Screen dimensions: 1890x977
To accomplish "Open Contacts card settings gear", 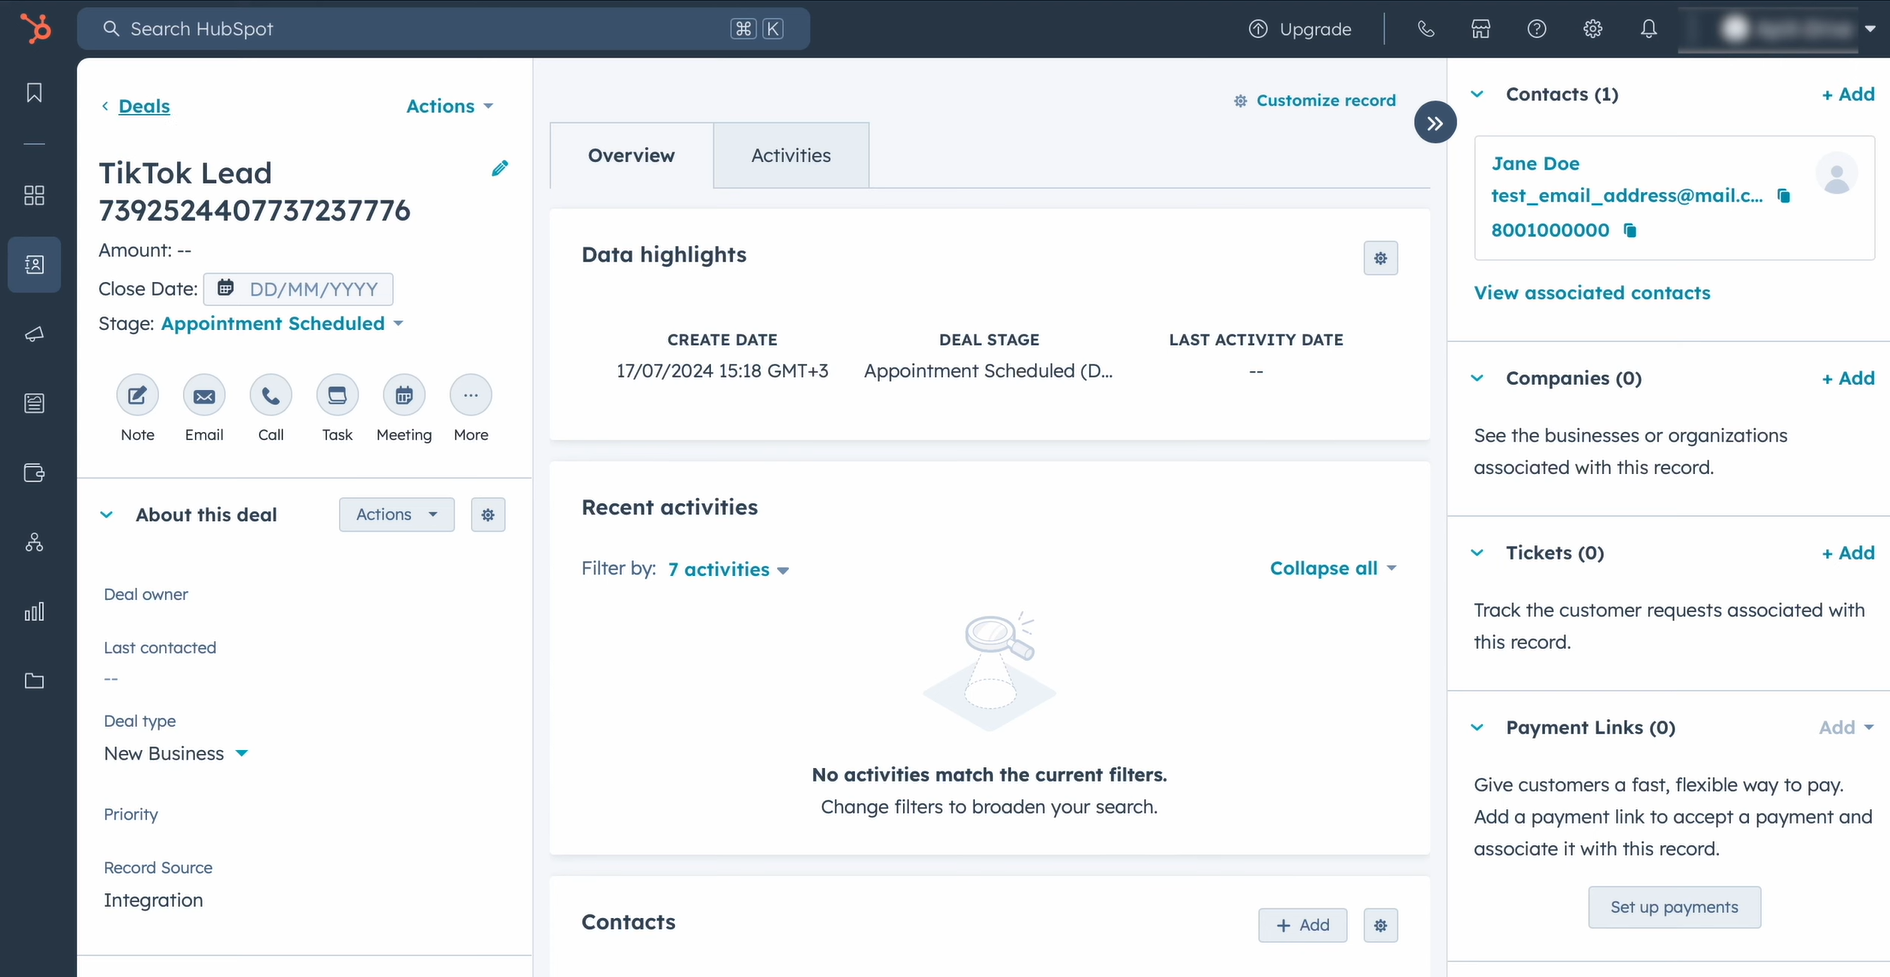I will (x=1381, y=926).
